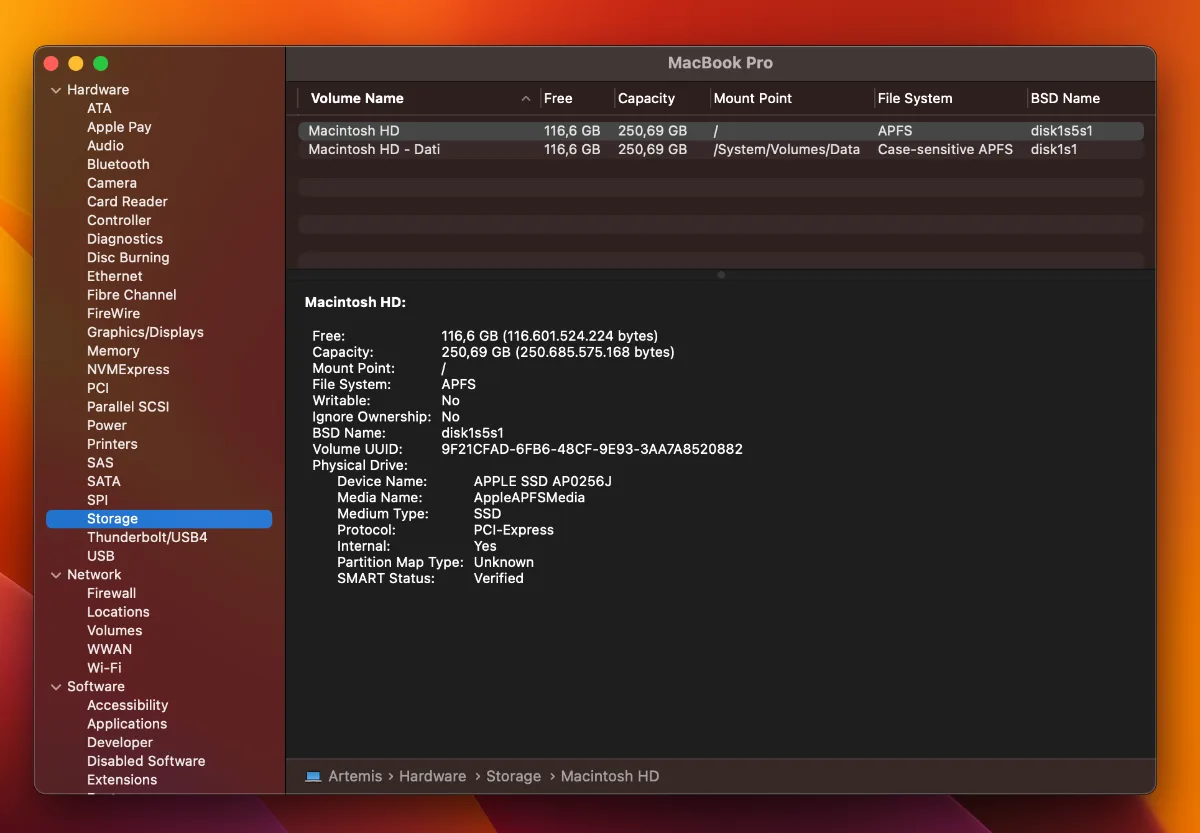Select Applications under Software

coord(127,724)
